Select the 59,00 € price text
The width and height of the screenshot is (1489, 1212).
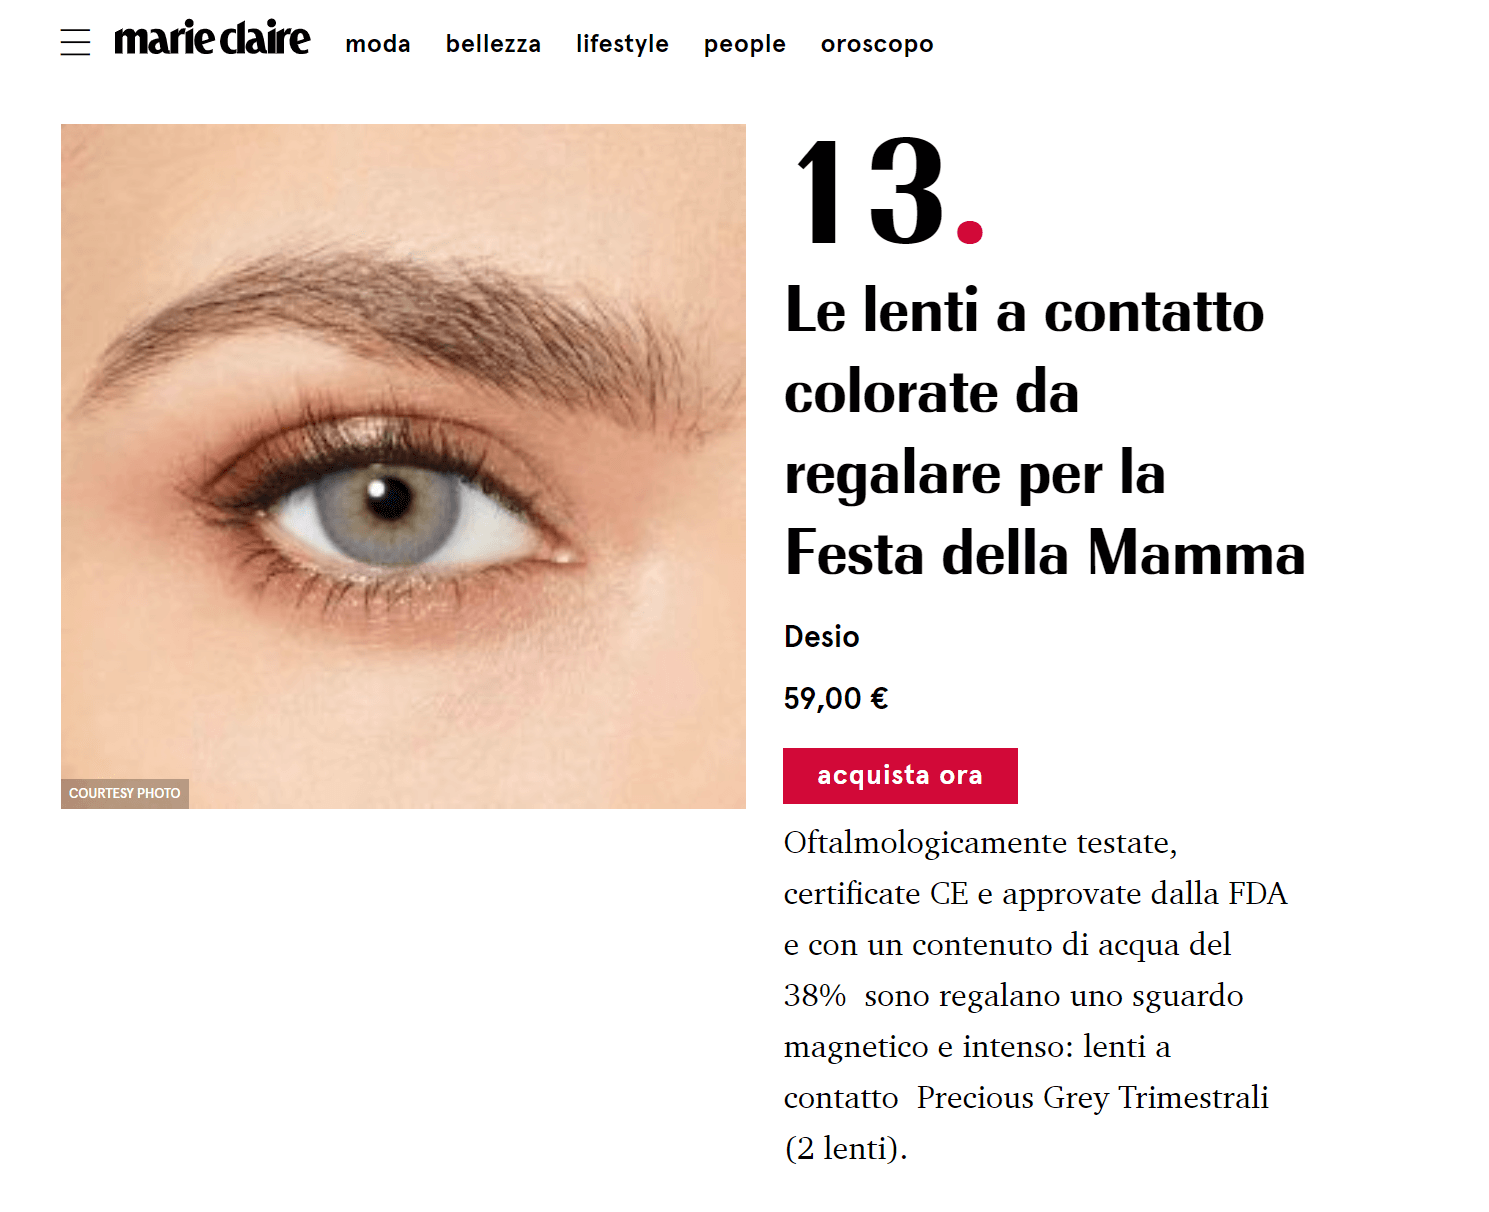(836, 698)
